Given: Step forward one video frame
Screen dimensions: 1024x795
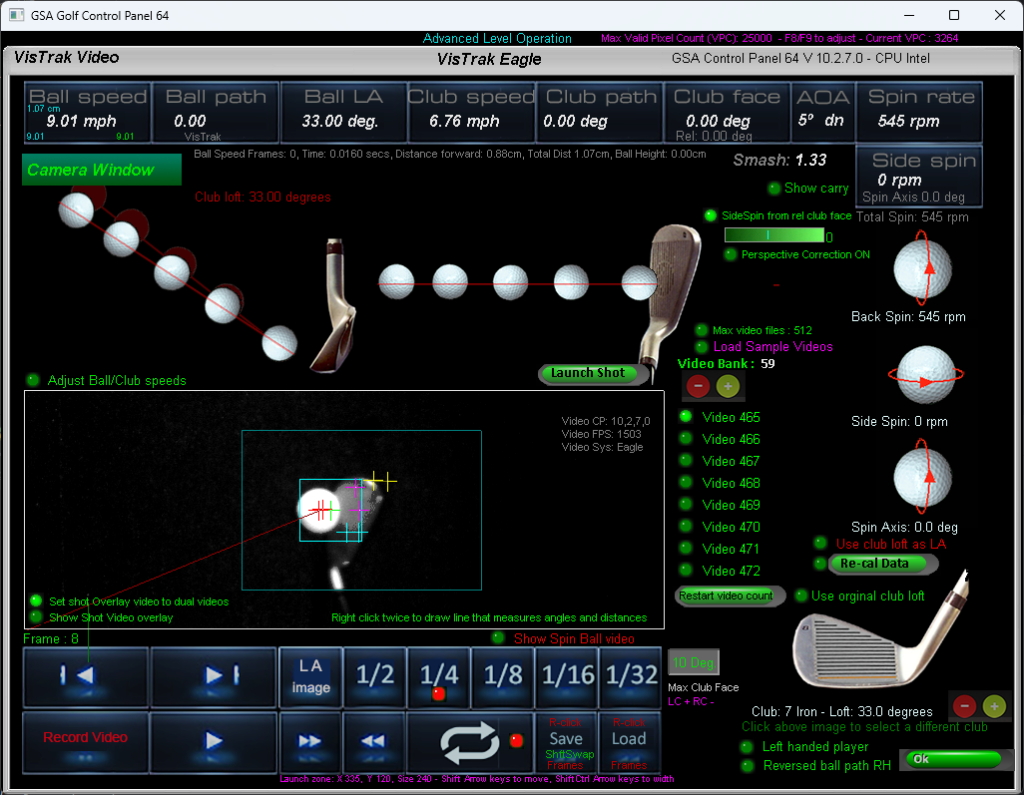Looking at the screenshot, I should (213, 677).
